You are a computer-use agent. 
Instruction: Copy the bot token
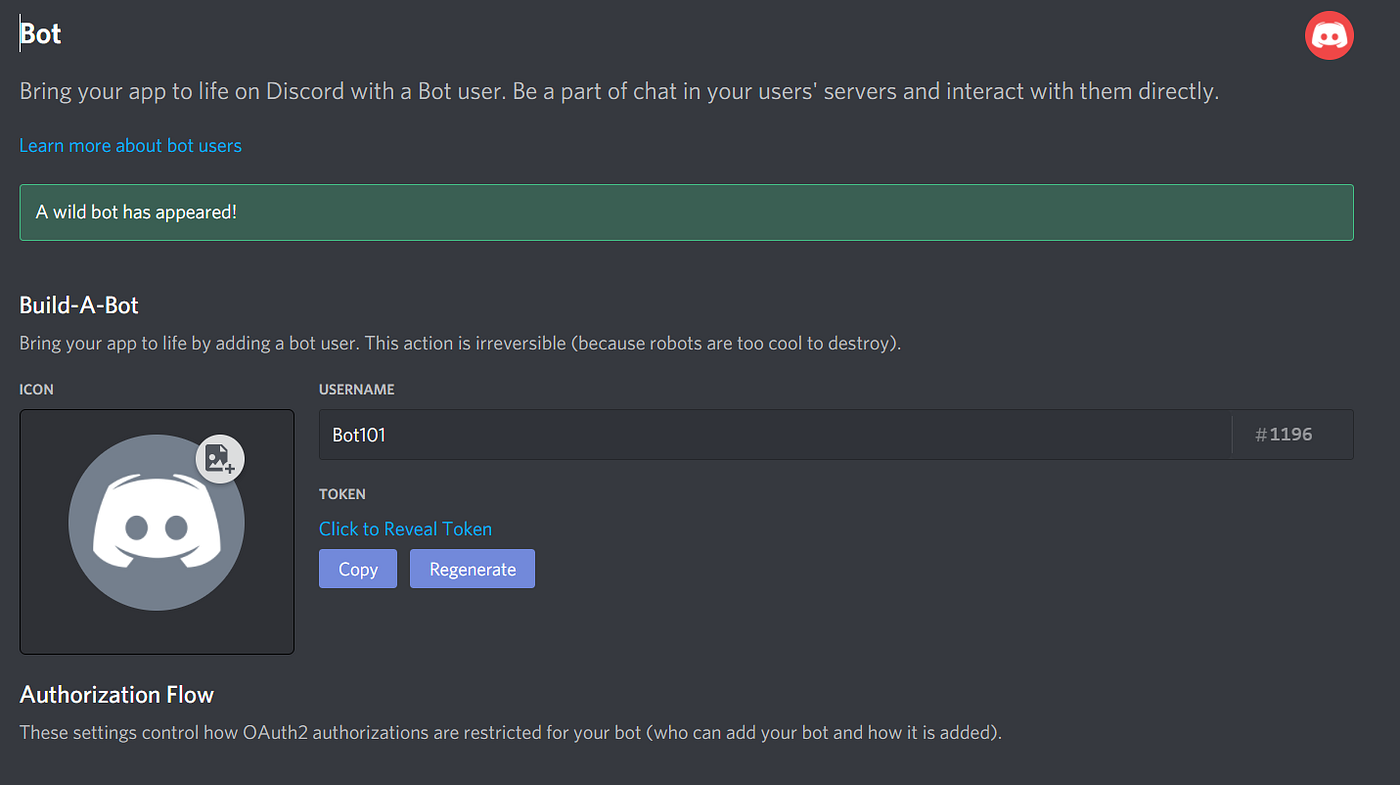click(x=357, y=568)
